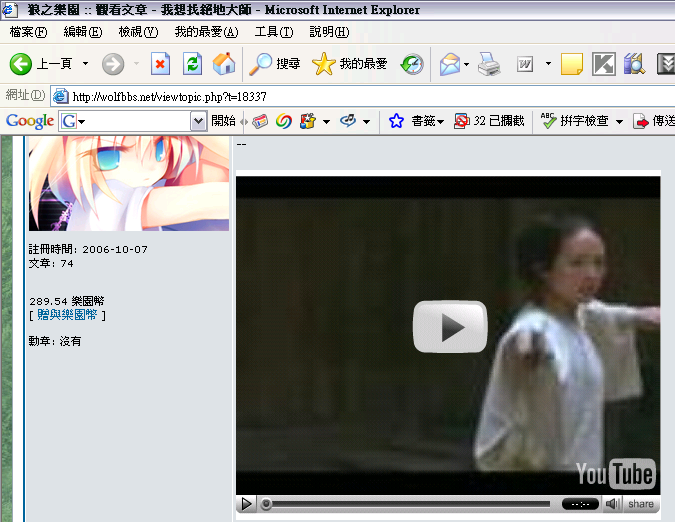The image size is (675, 522).
Task: Click the grey Forward arrow button
Action: 113,64
